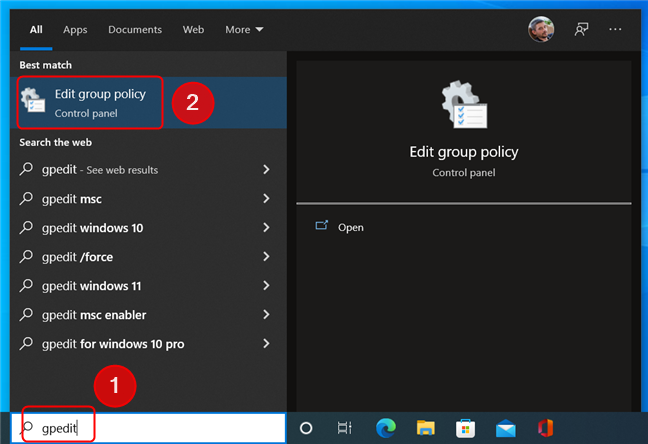Switch to the All tab

[36, 30]
